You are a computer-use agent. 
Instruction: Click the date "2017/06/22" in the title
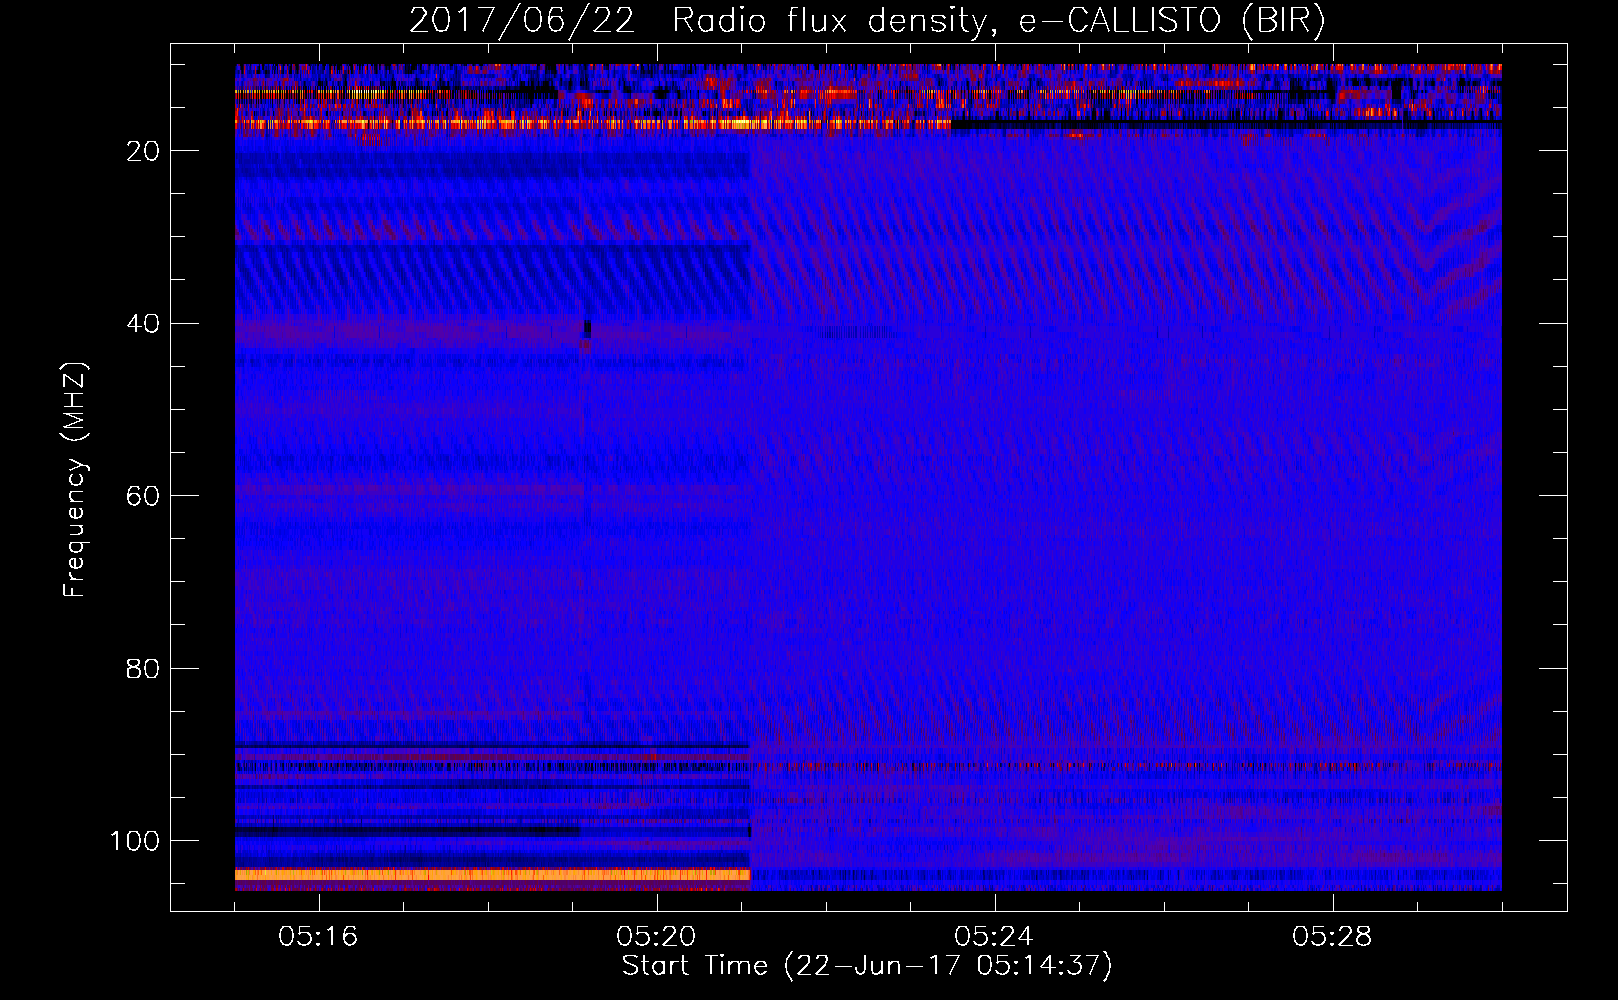click(x=521, y=20)
